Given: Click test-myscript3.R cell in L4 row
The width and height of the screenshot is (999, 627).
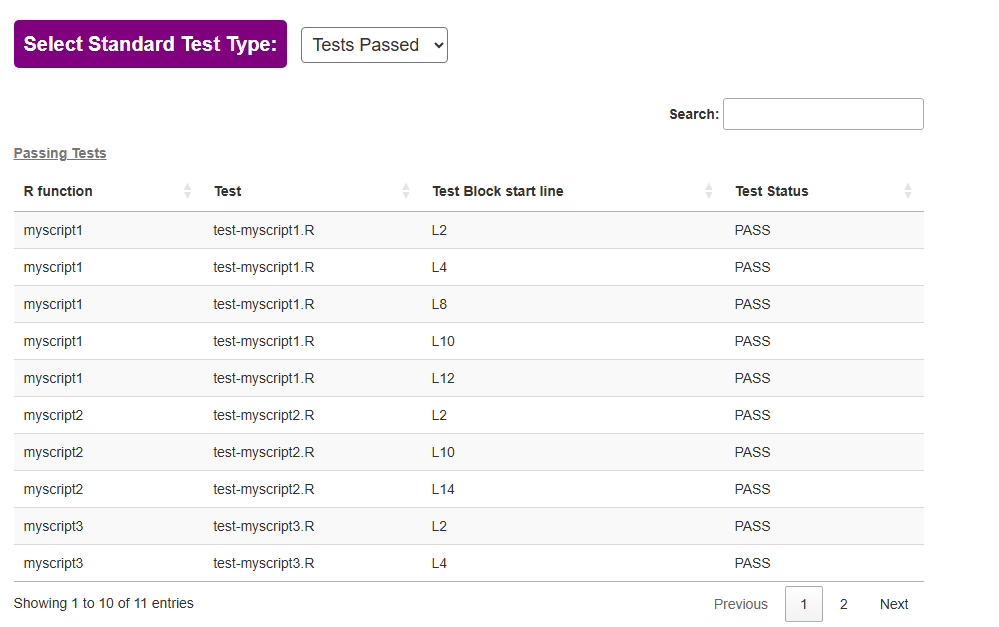Looking at the screenshot, I should coord(264,563).
